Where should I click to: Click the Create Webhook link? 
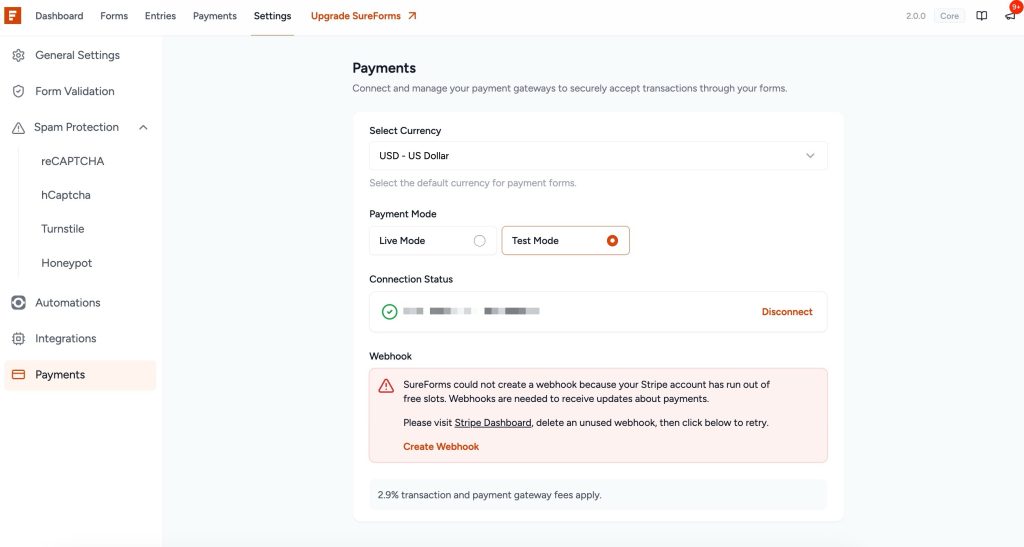point(441,446)
